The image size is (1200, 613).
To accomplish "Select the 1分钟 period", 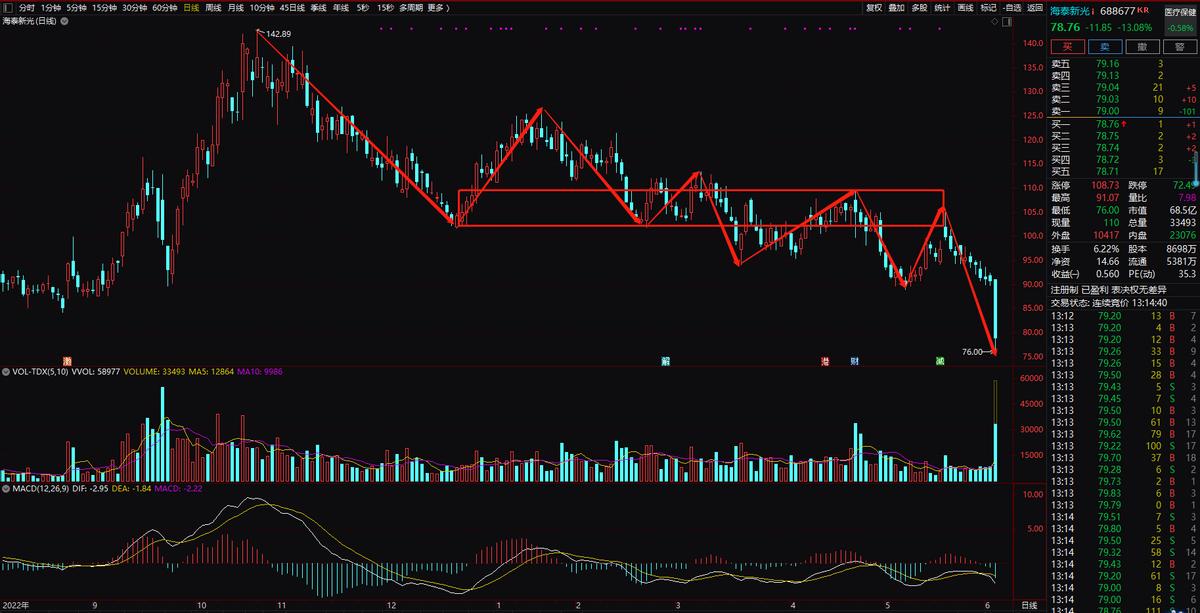I will [x=51, y=7].
